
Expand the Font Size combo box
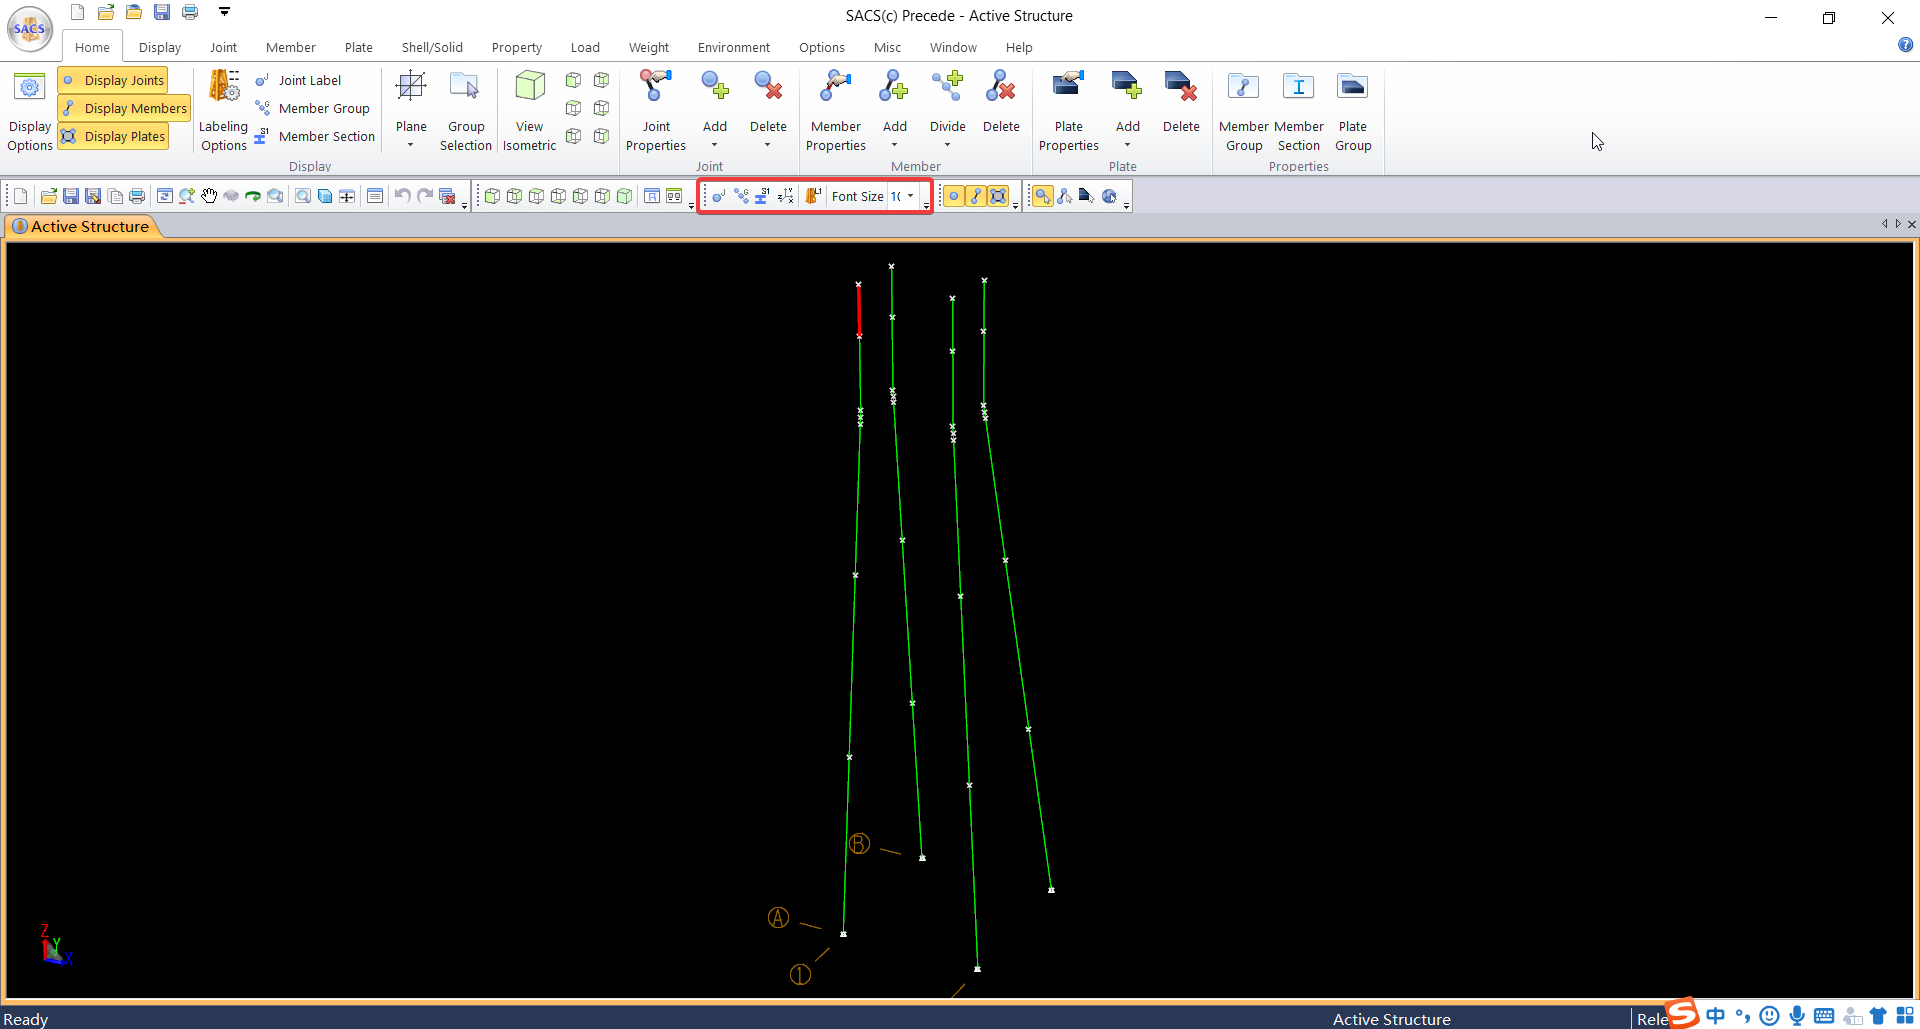910,196
